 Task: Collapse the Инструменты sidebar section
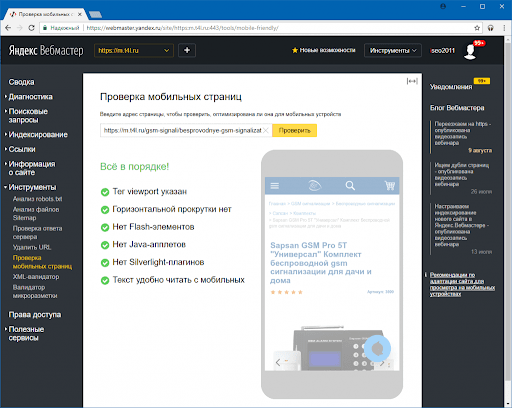coord(32,187)
